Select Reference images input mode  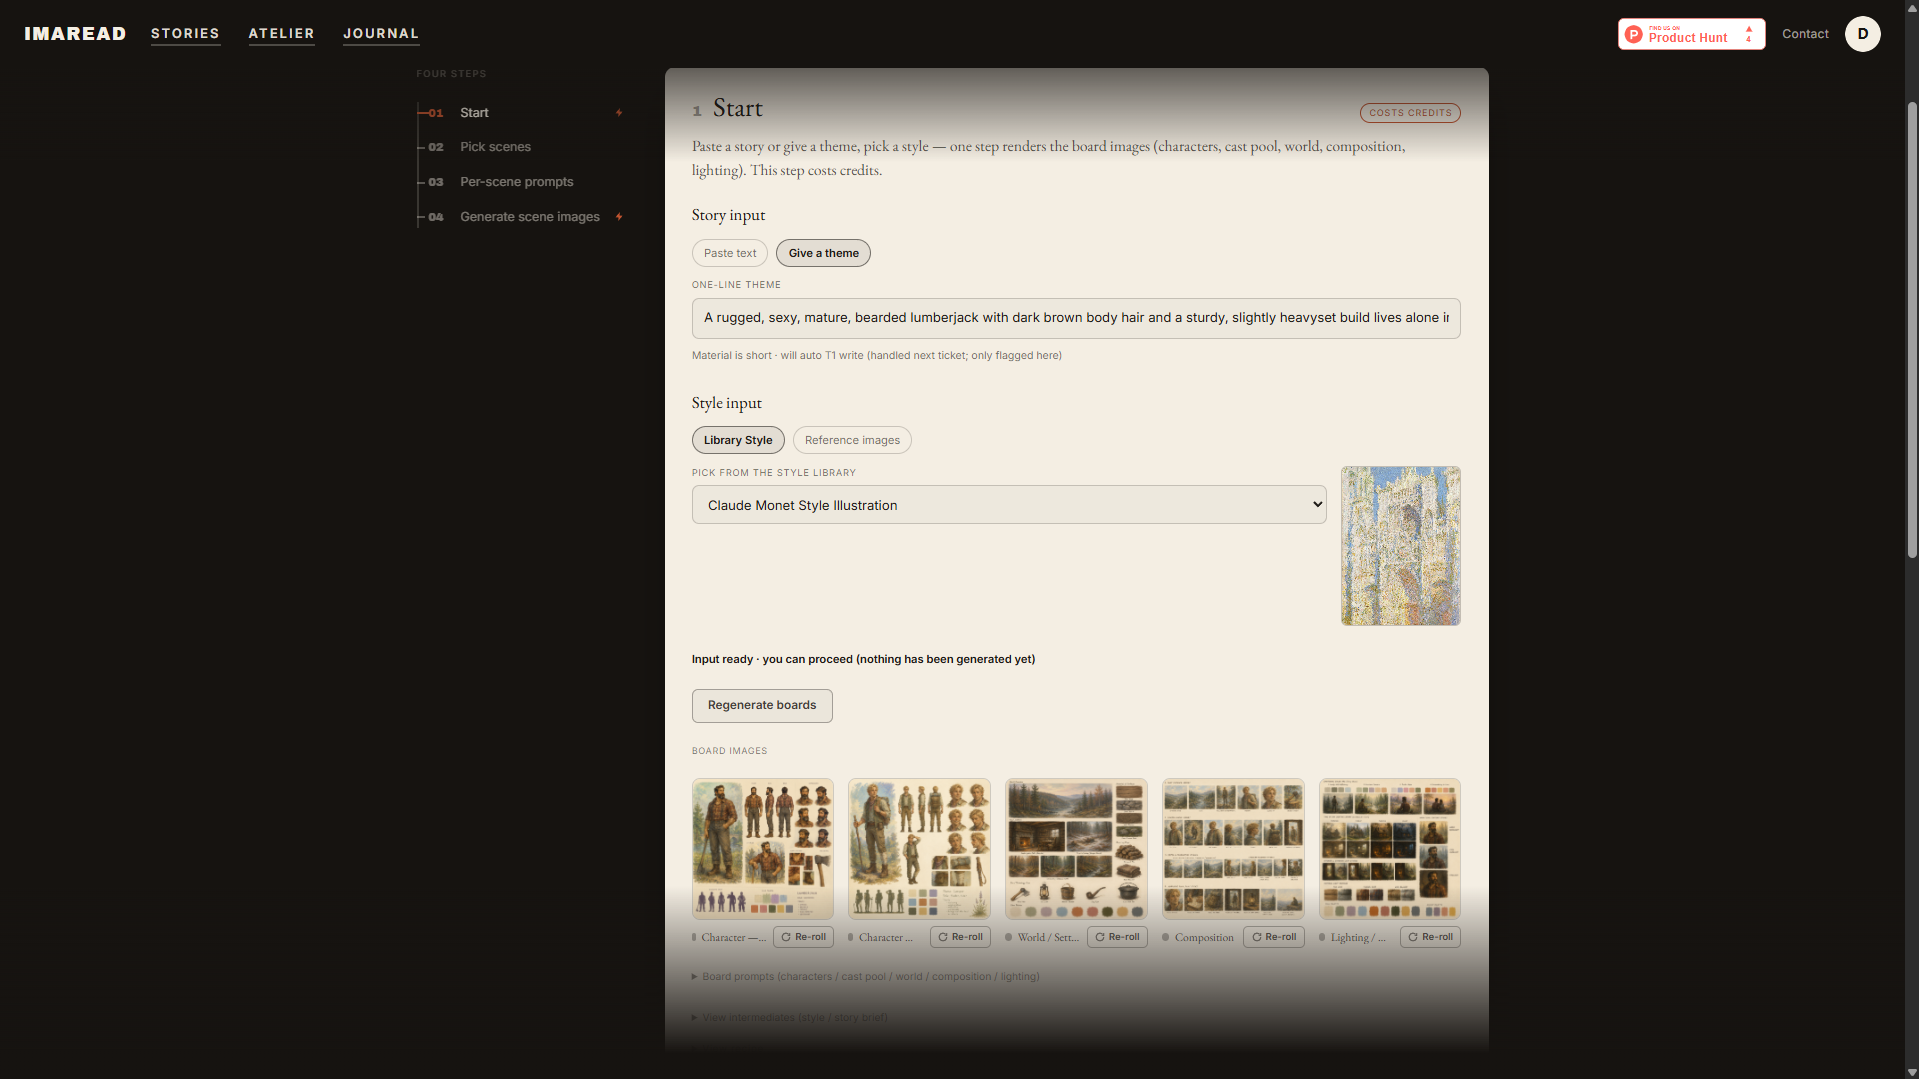click(852, 440)
